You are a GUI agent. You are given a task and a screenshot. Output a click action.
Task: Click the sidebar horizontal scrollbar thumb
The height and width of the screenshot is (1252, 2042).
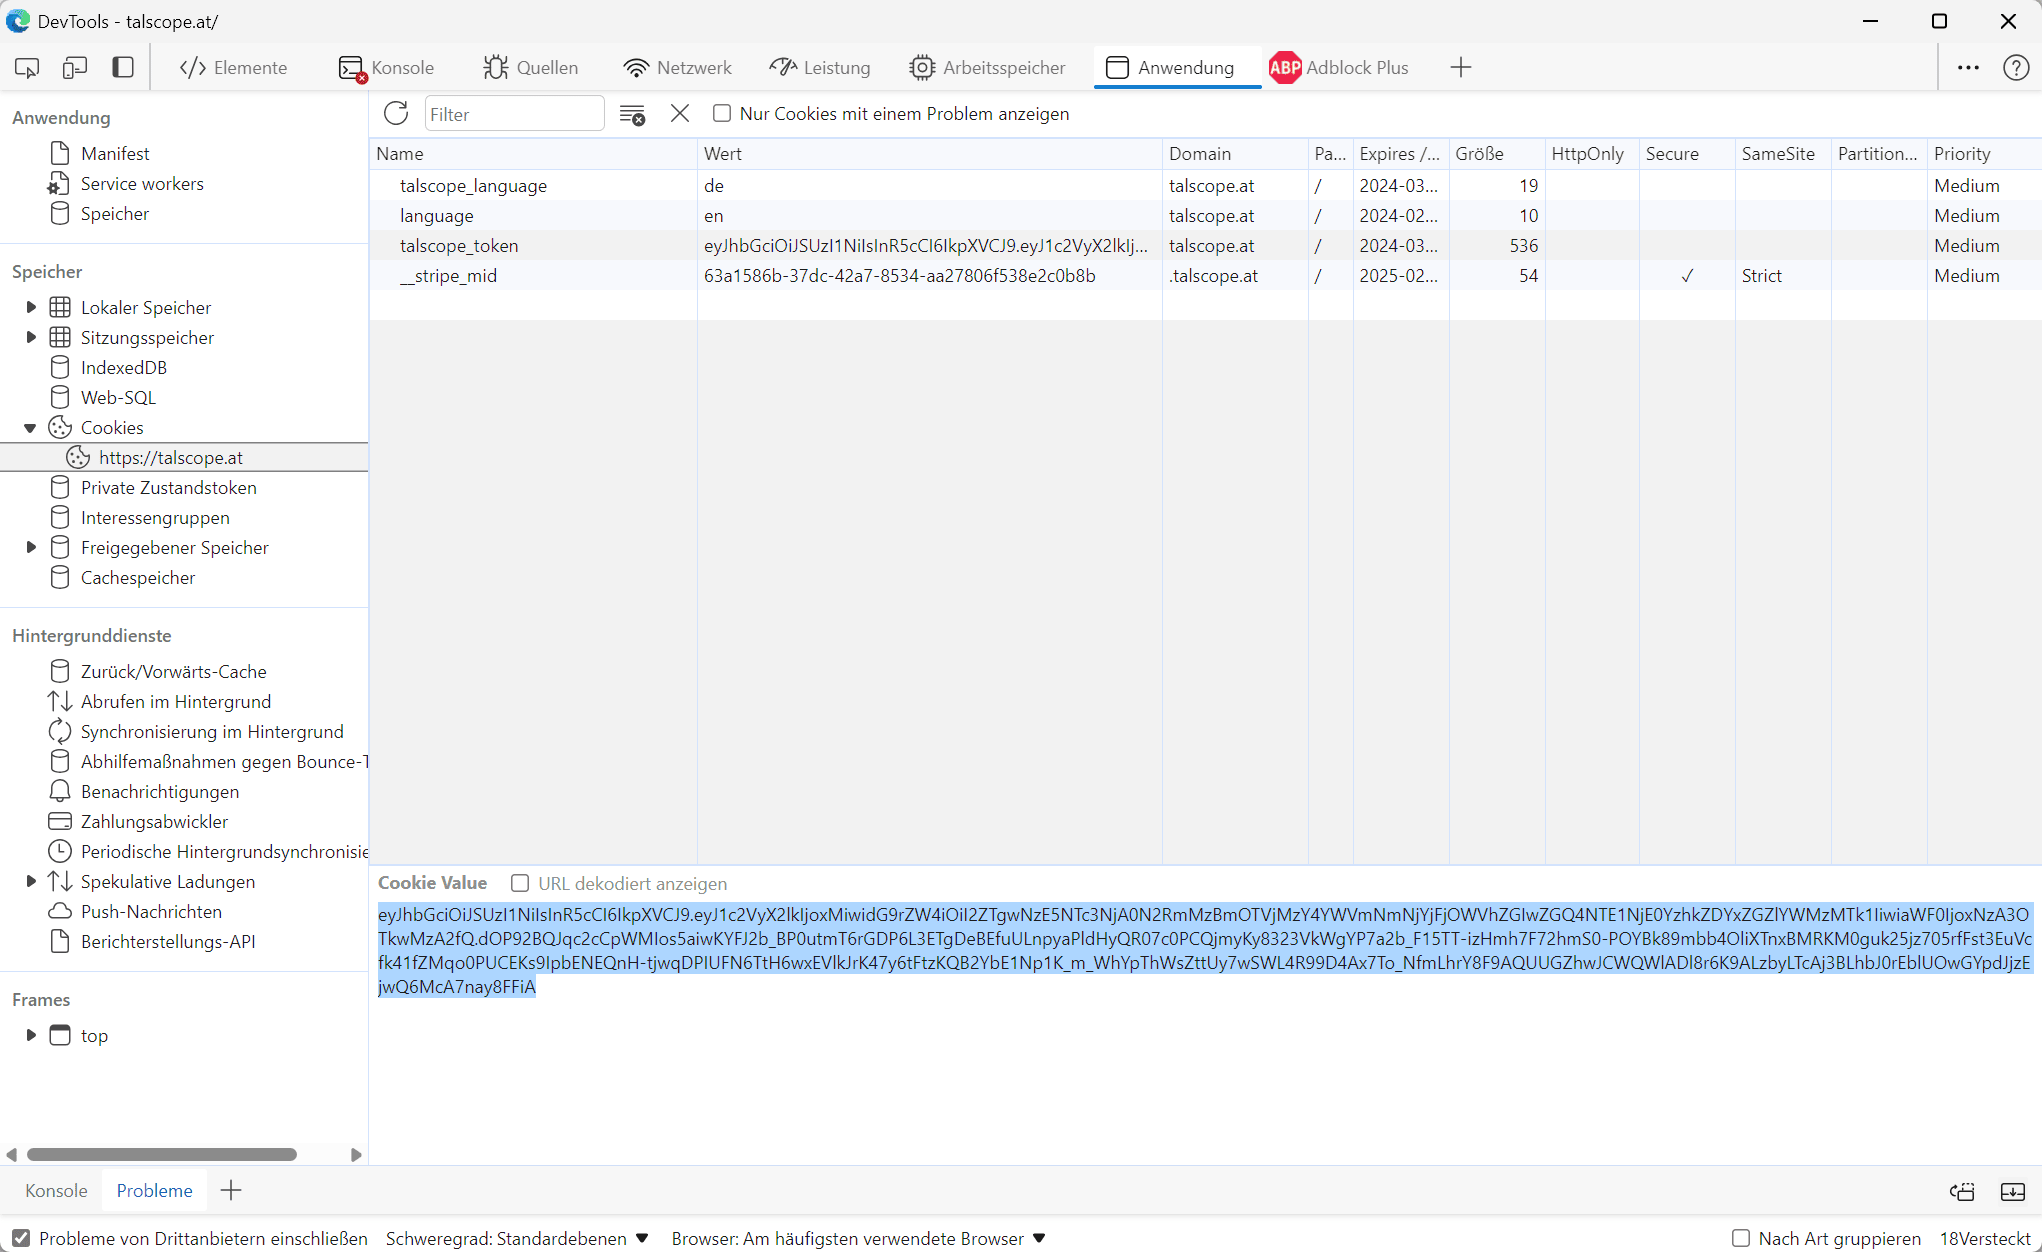tap(161, 1154)
